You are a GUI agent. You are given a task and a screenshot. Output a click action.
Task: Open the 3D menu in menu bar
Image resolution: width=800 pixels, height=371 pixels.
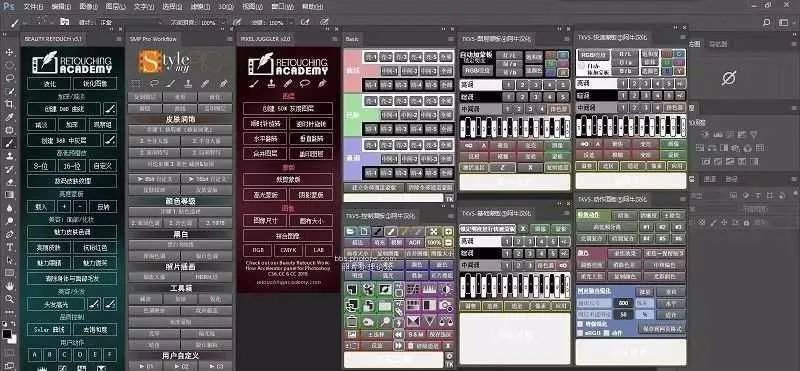point(226,7)
